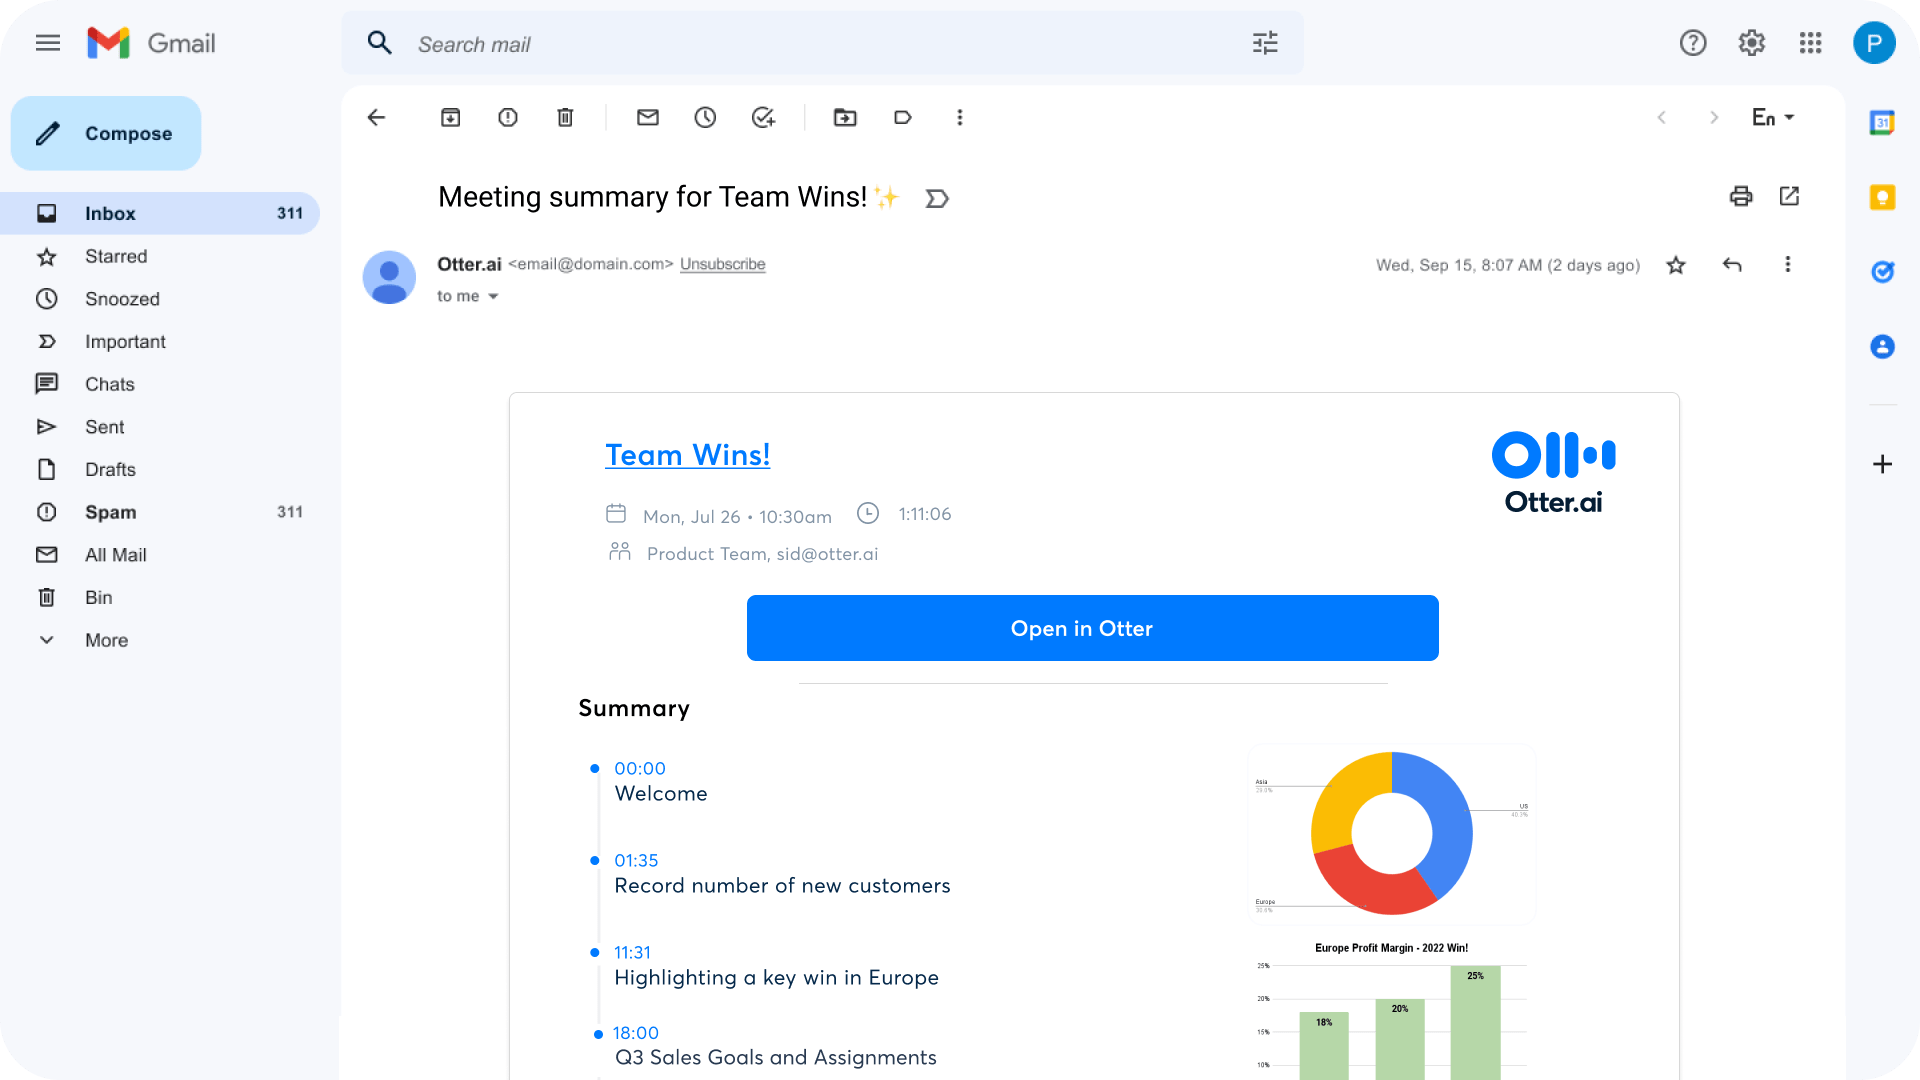
Task: Star the Otter.ai message
Action: pyautogui.click(x=1676, y=265)
